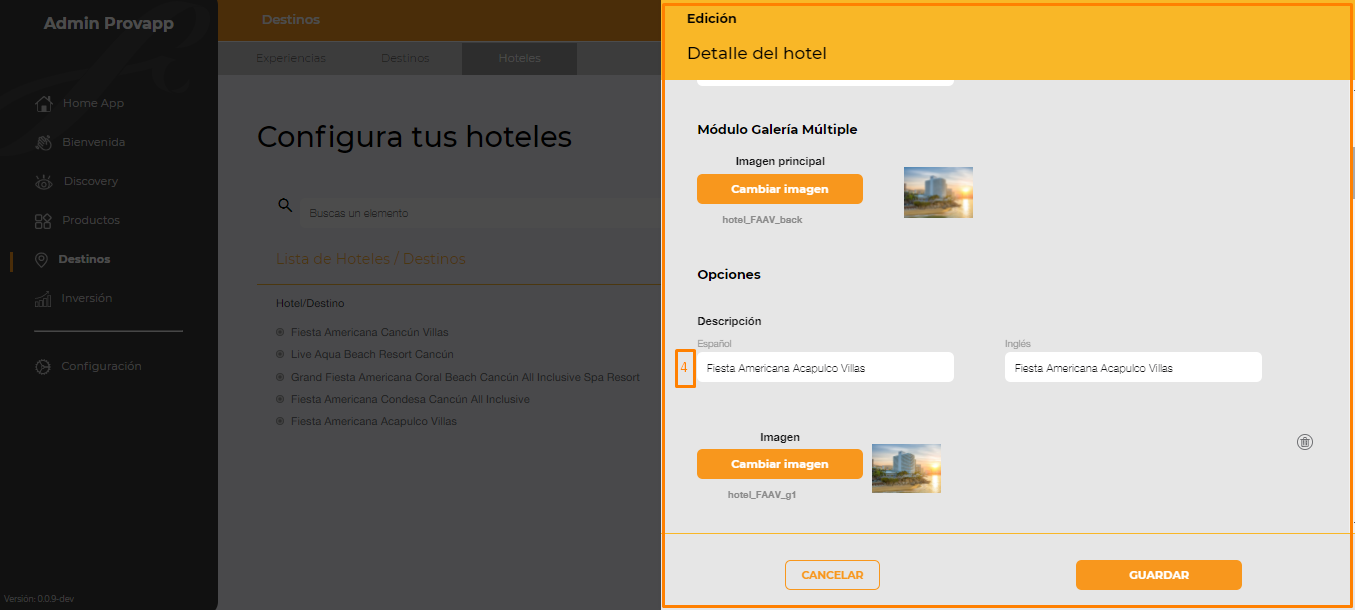Click the Destinos location pin icon
This screenshot has height=610, width=1355.
41,259
